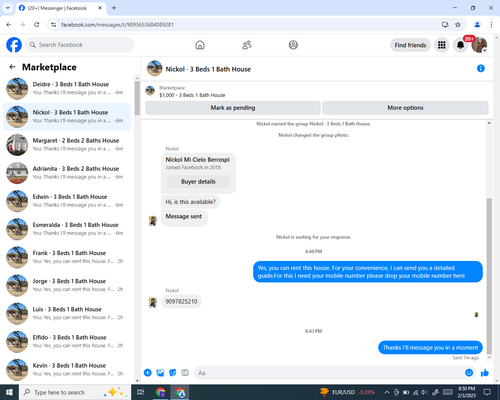Click the chat list scrollbar

click(x=137, y=98)
